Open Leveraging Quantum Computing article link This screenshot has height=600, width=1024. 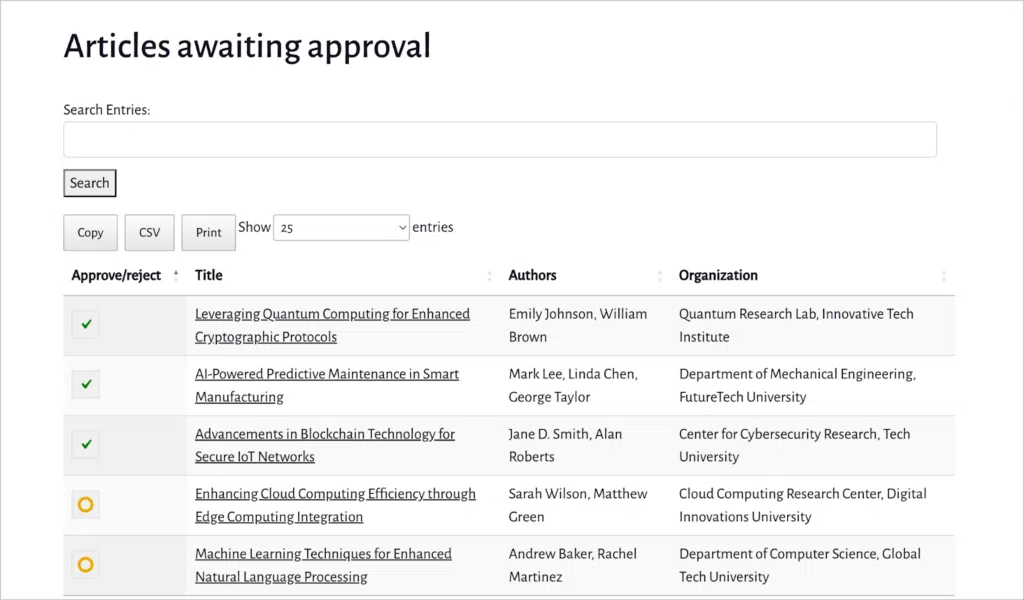[x=332, y=325]
